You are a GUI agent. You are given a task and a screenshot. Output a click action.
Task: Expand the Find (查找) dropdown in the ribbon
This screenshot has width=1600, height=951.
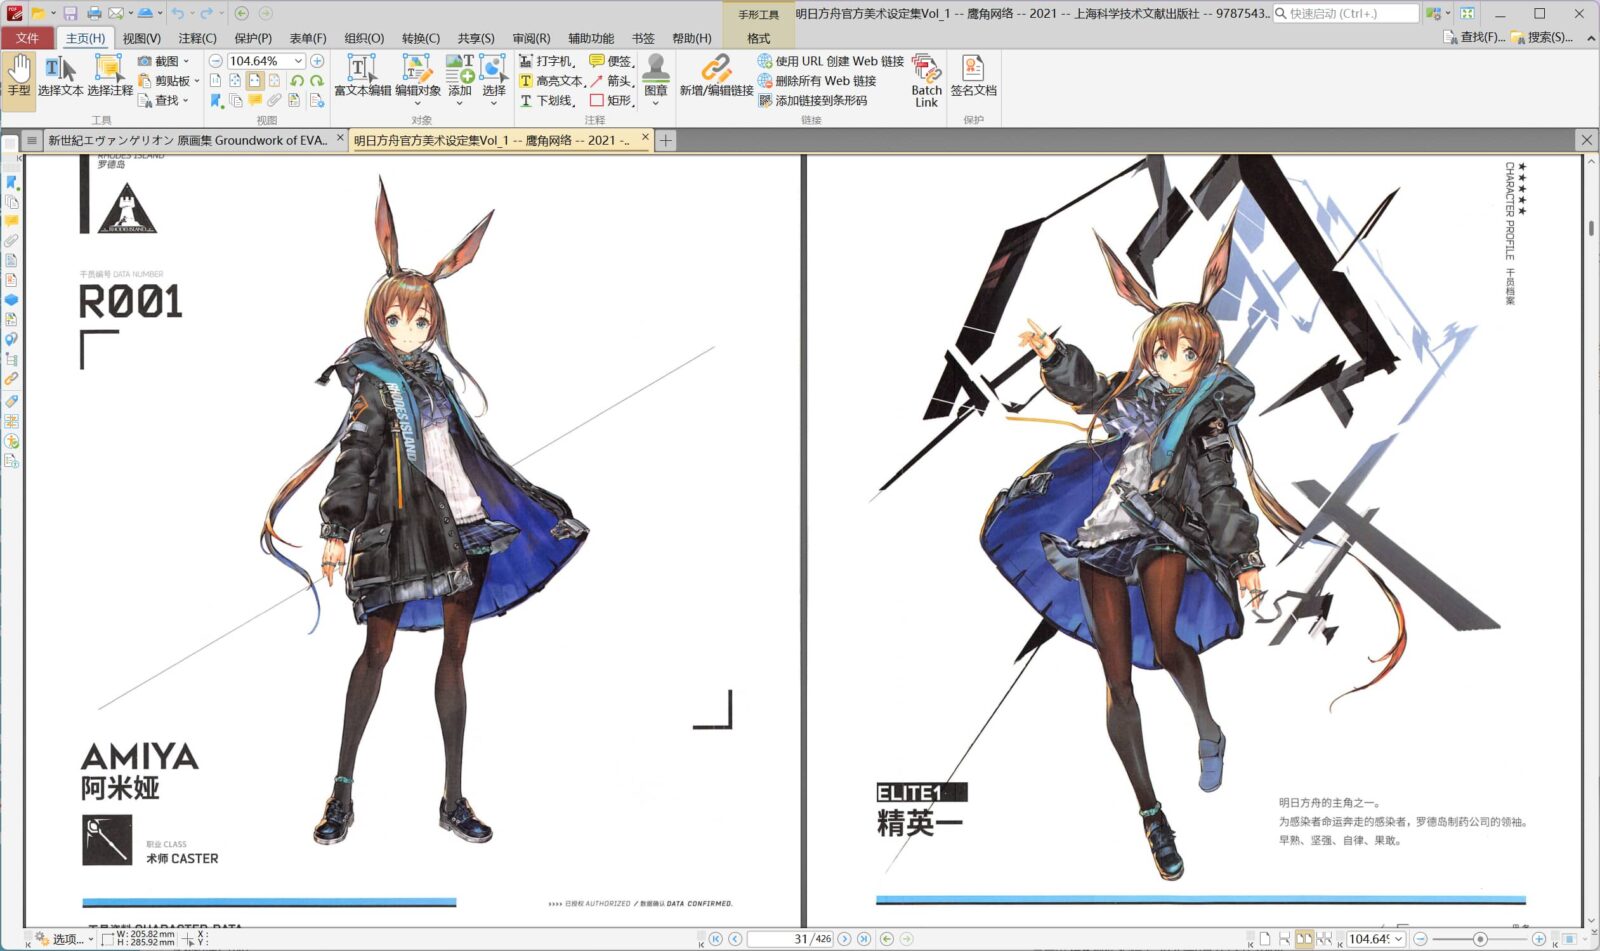(x=185, y=100)
